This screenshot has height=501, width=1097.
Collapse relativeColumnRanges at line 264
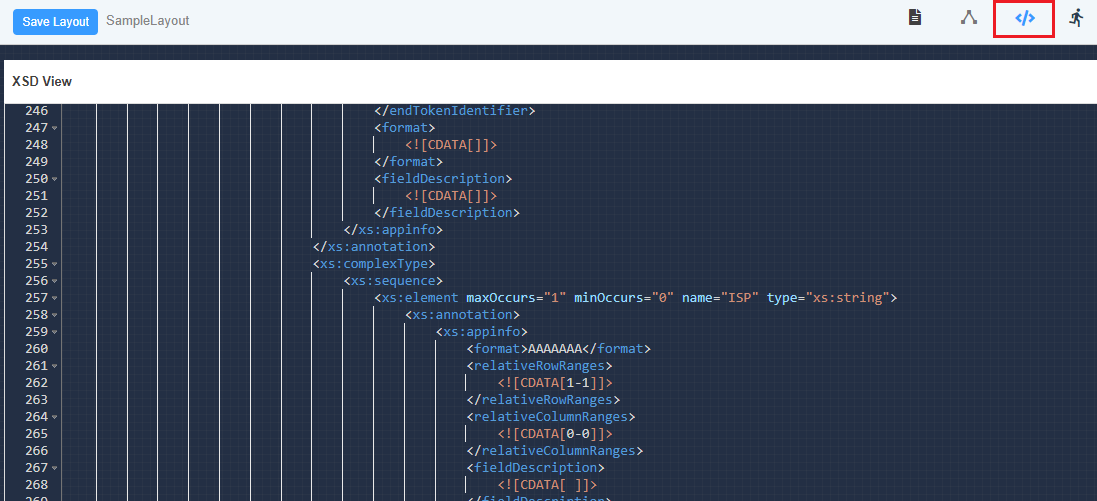54,417
